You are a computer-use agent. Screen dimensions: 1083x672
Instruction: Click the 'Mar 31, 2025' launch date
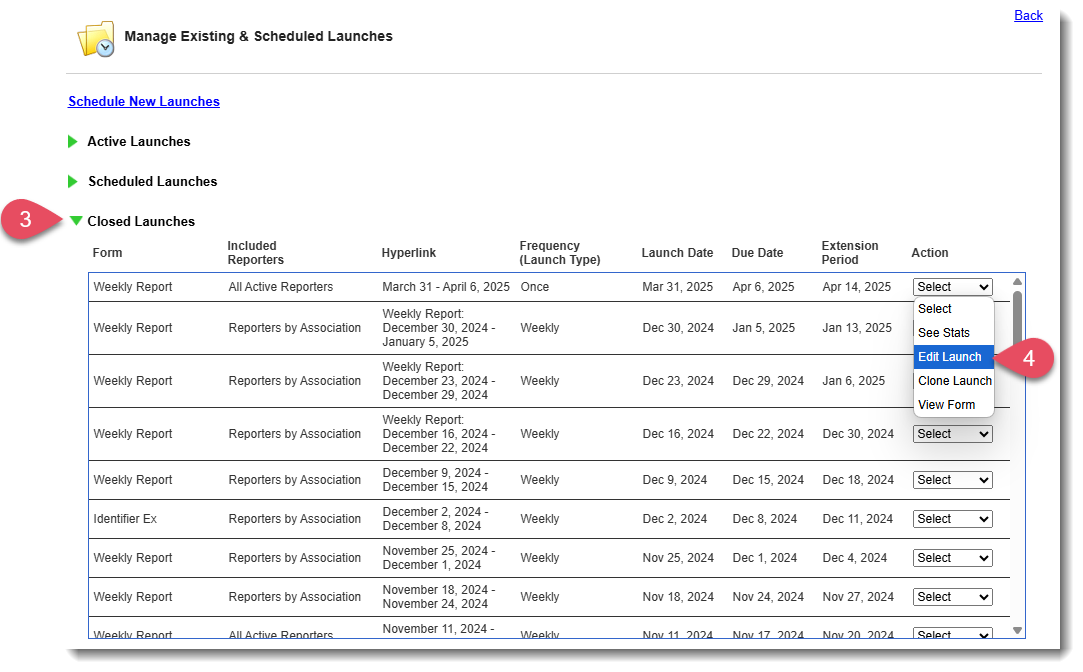pos(678,287)
